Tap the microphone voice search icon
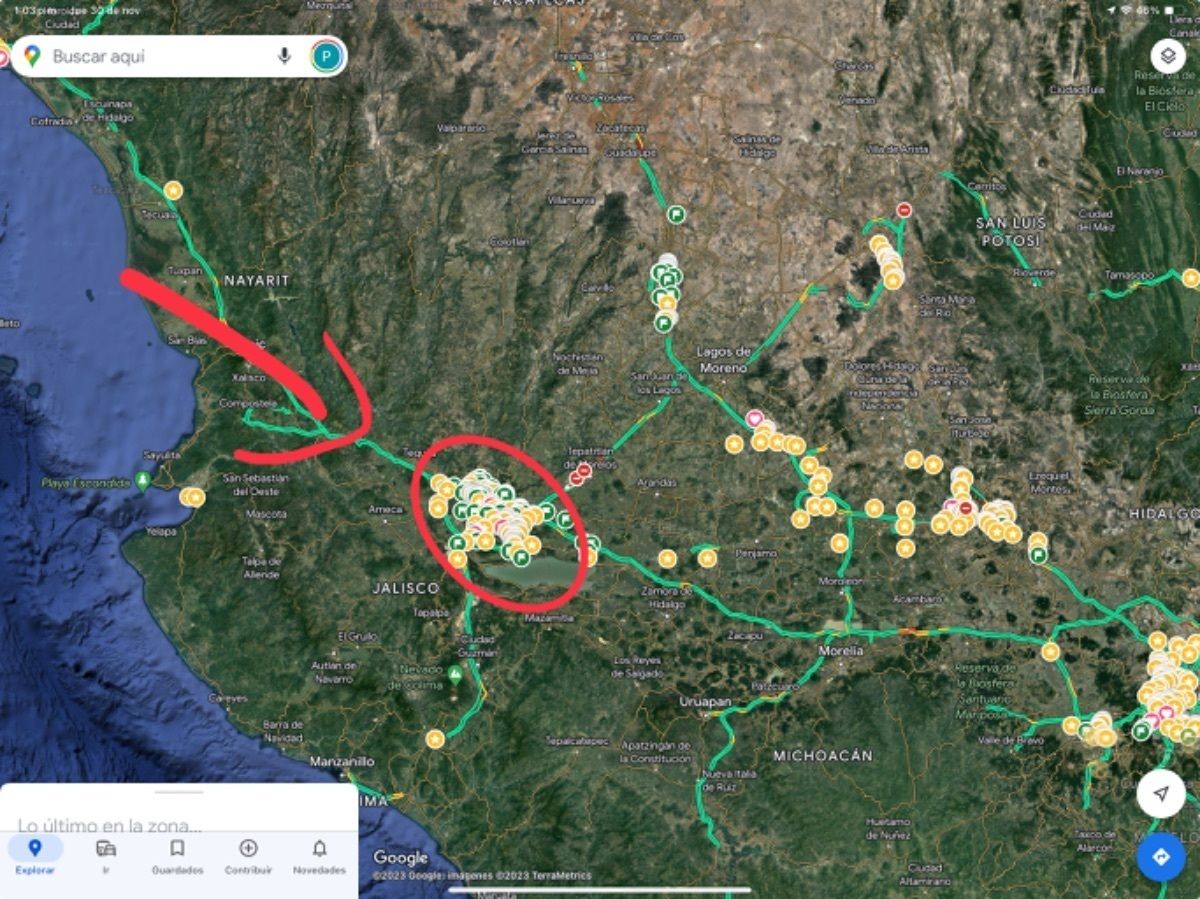The height and width of the screenshot is (899, 1200). click(x=284, y=56)
